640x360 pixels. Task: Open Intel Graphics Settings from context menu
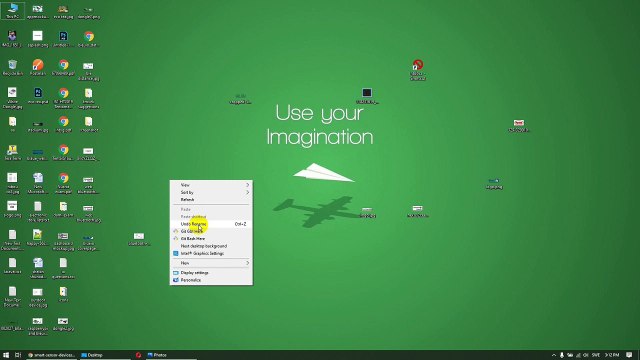pyautogui.click(x=211, y=253)
